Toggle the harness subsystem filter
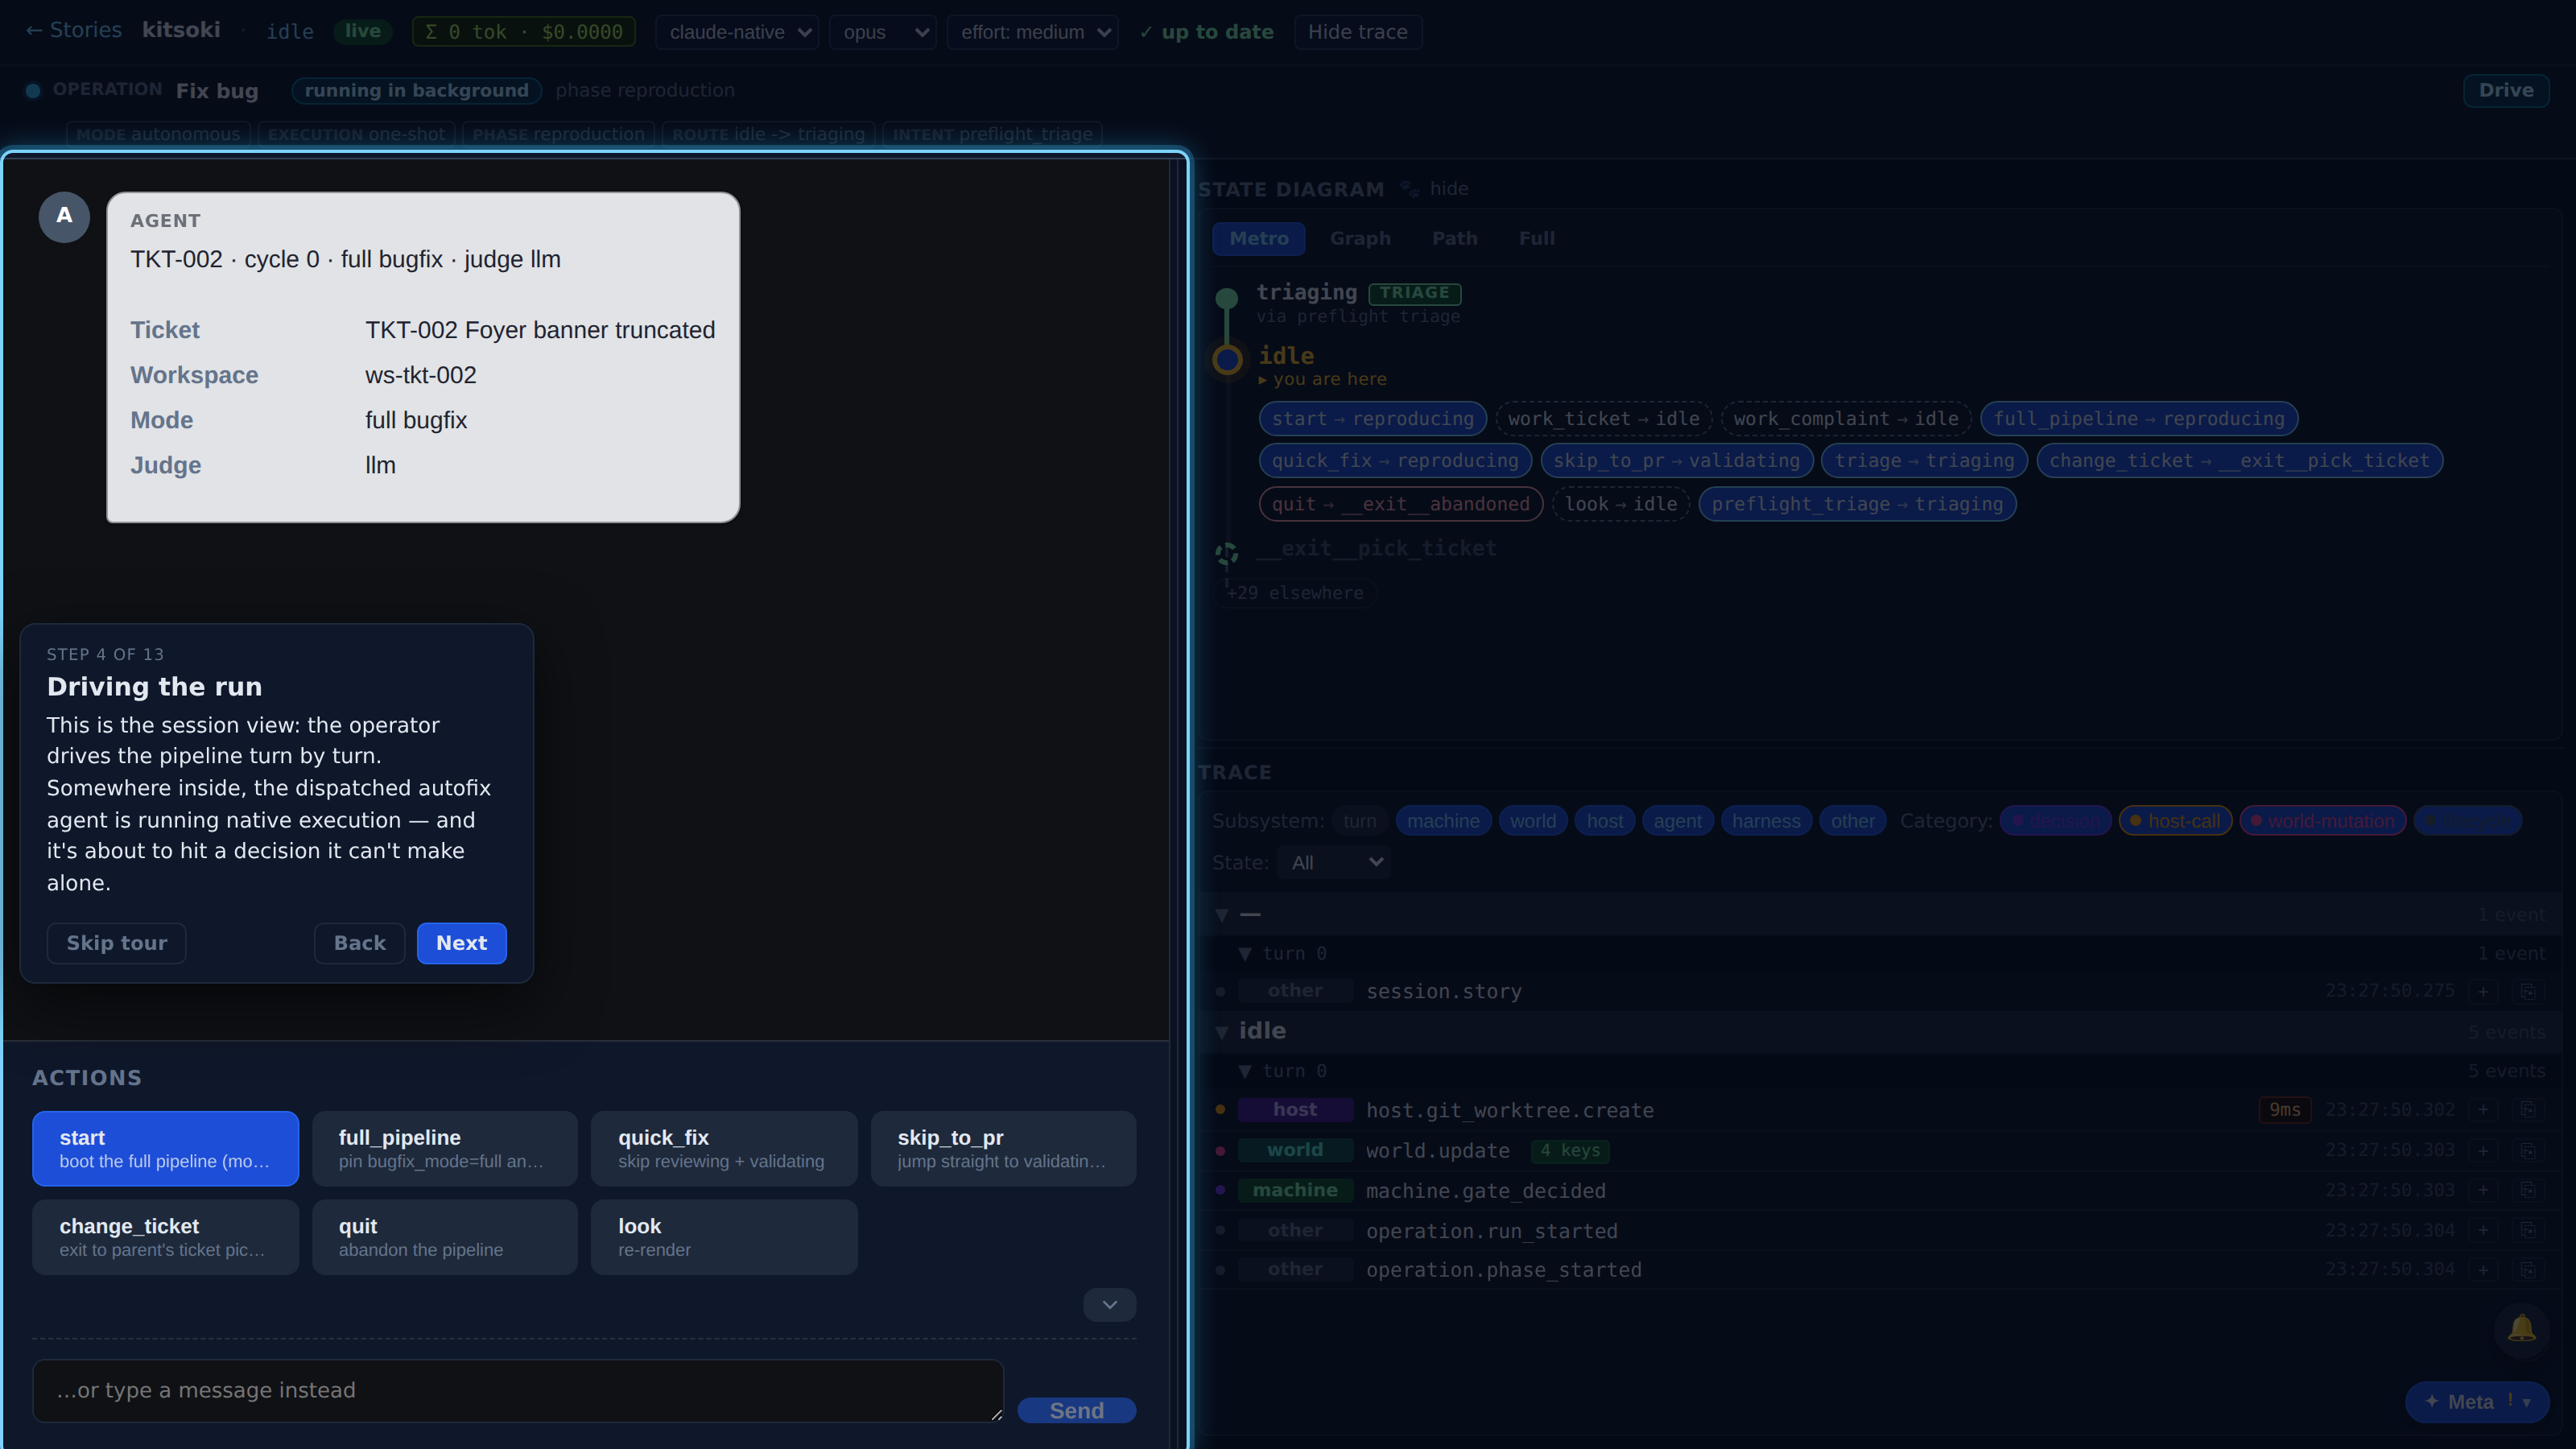This screenshot has height=1449, width=2576. click(1765, 821)
